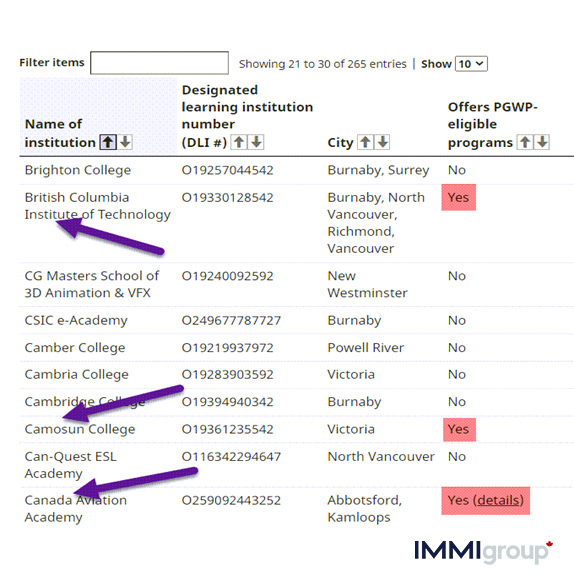Select the CSIC e-Academy entry
Viewport: 574px width, 574px height.
[297, 320]
